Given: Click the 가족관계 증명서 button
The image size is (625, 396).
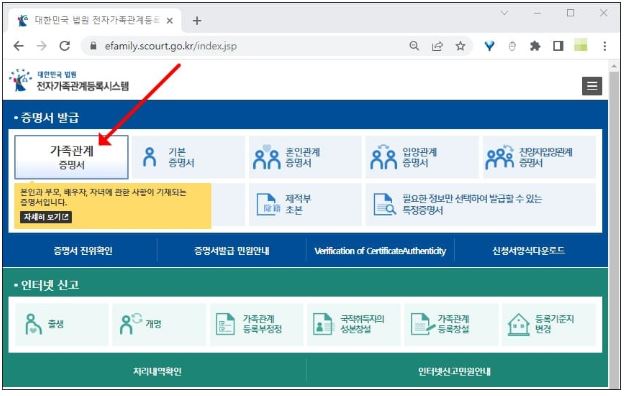Looking at the screenshot, I should [71, 157].
